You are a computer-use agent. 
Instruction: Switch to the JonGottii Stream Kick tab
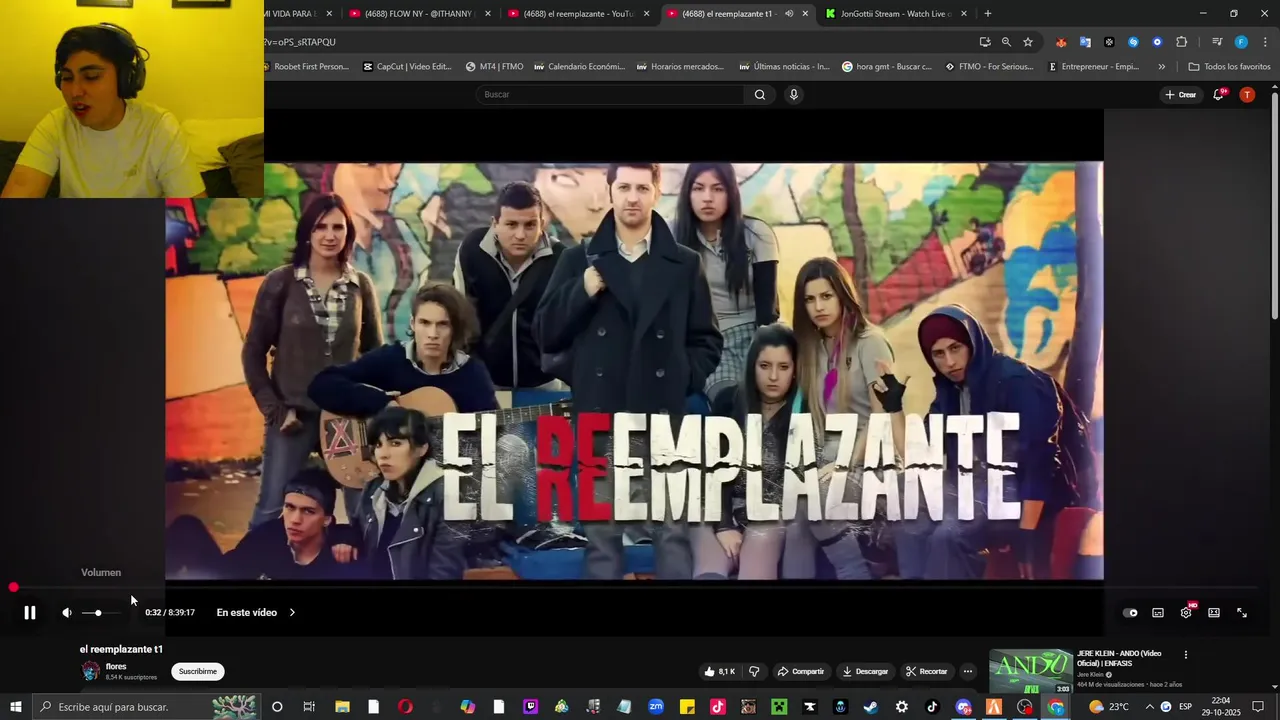coord(896,14)
